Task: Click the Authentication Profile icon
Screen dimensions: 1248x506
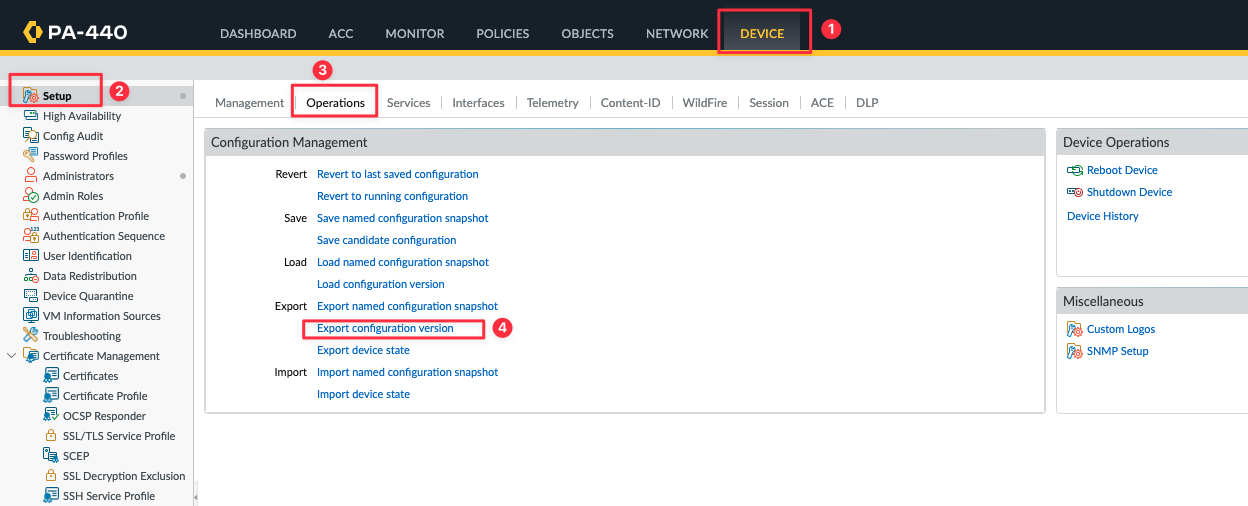Action: coord(31,216)
